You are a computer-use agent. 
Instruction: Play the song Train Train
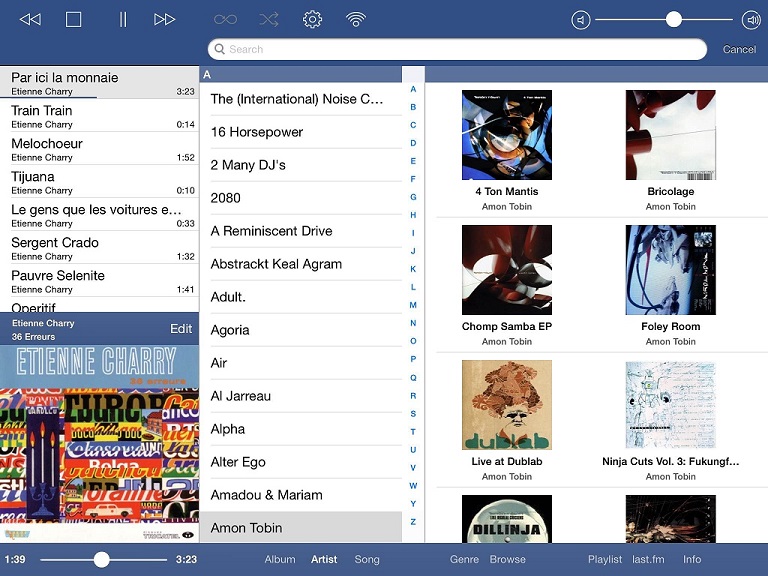coord(99,116)
